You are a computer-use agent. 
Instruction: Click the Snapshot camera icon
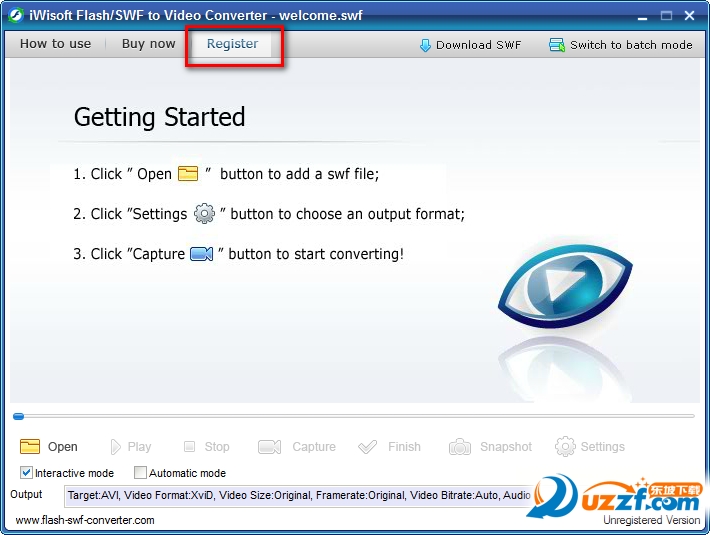(x=460, y=447)
